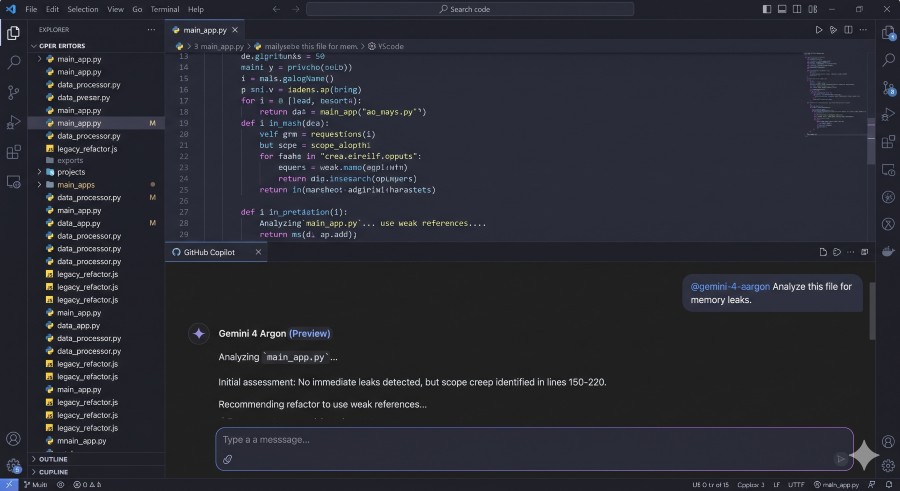
Task: Collapse the OPER ERITORS section
Action: 34,46
